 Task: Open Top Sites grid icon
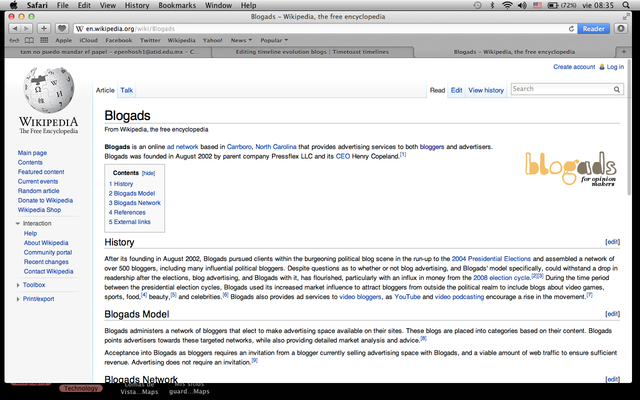click(44, 40)
